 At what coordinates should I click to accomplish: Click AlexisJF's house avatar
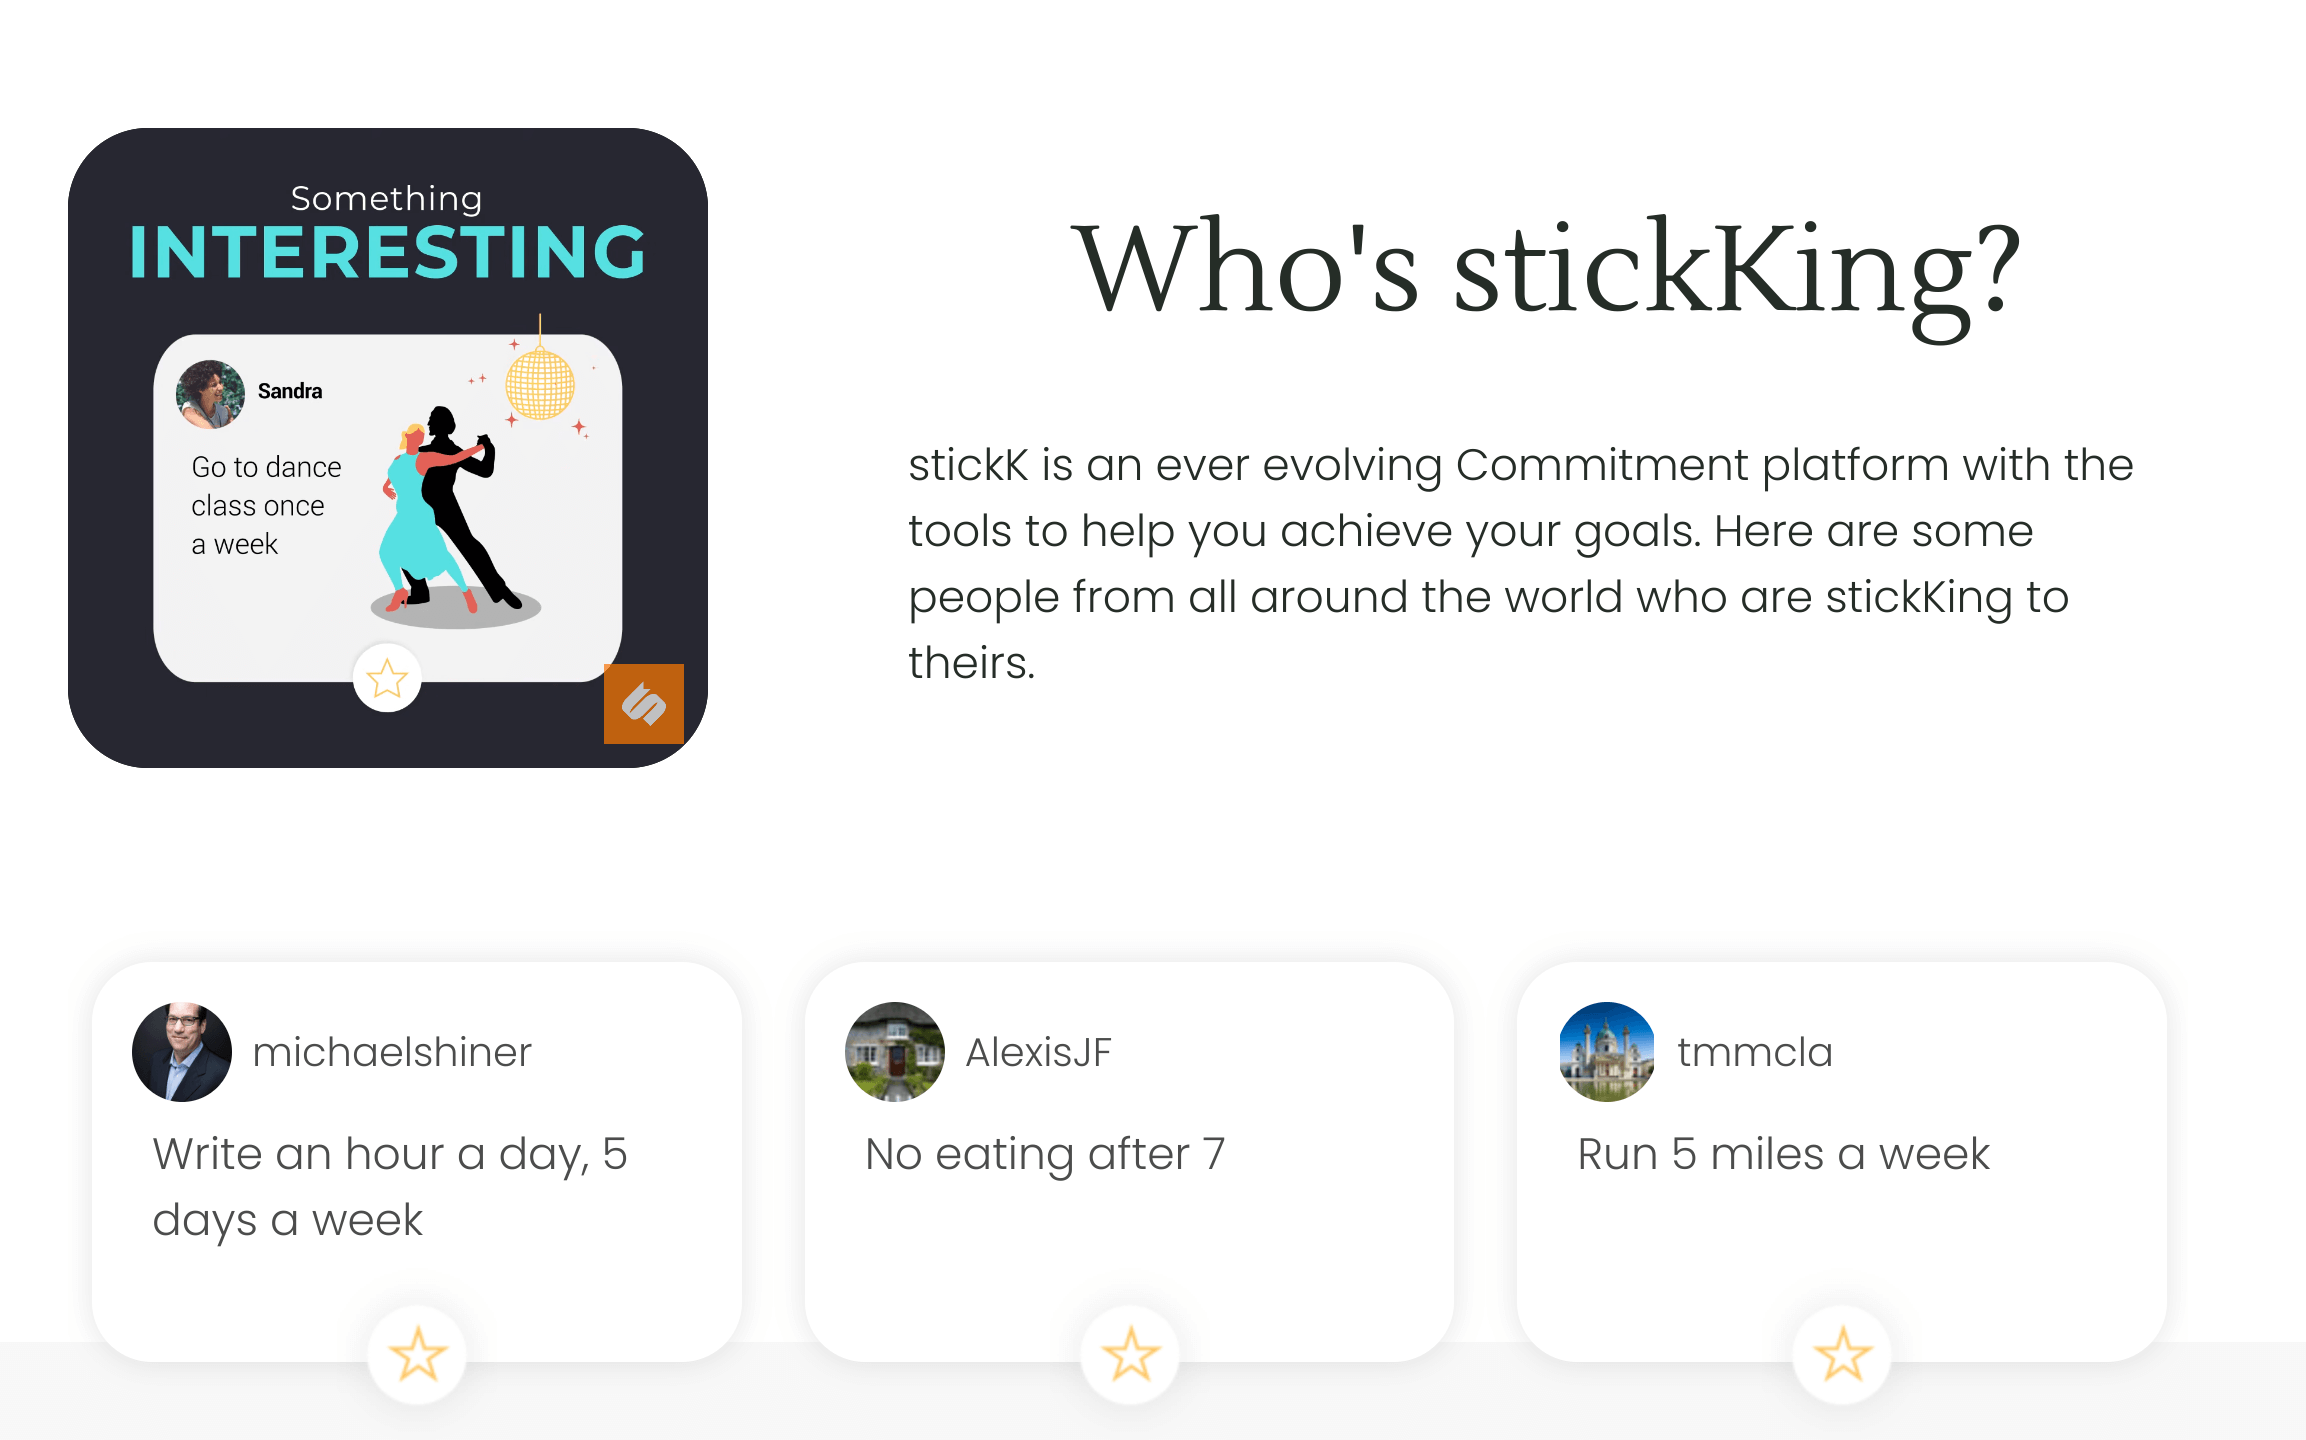(x=894, y=1051)
